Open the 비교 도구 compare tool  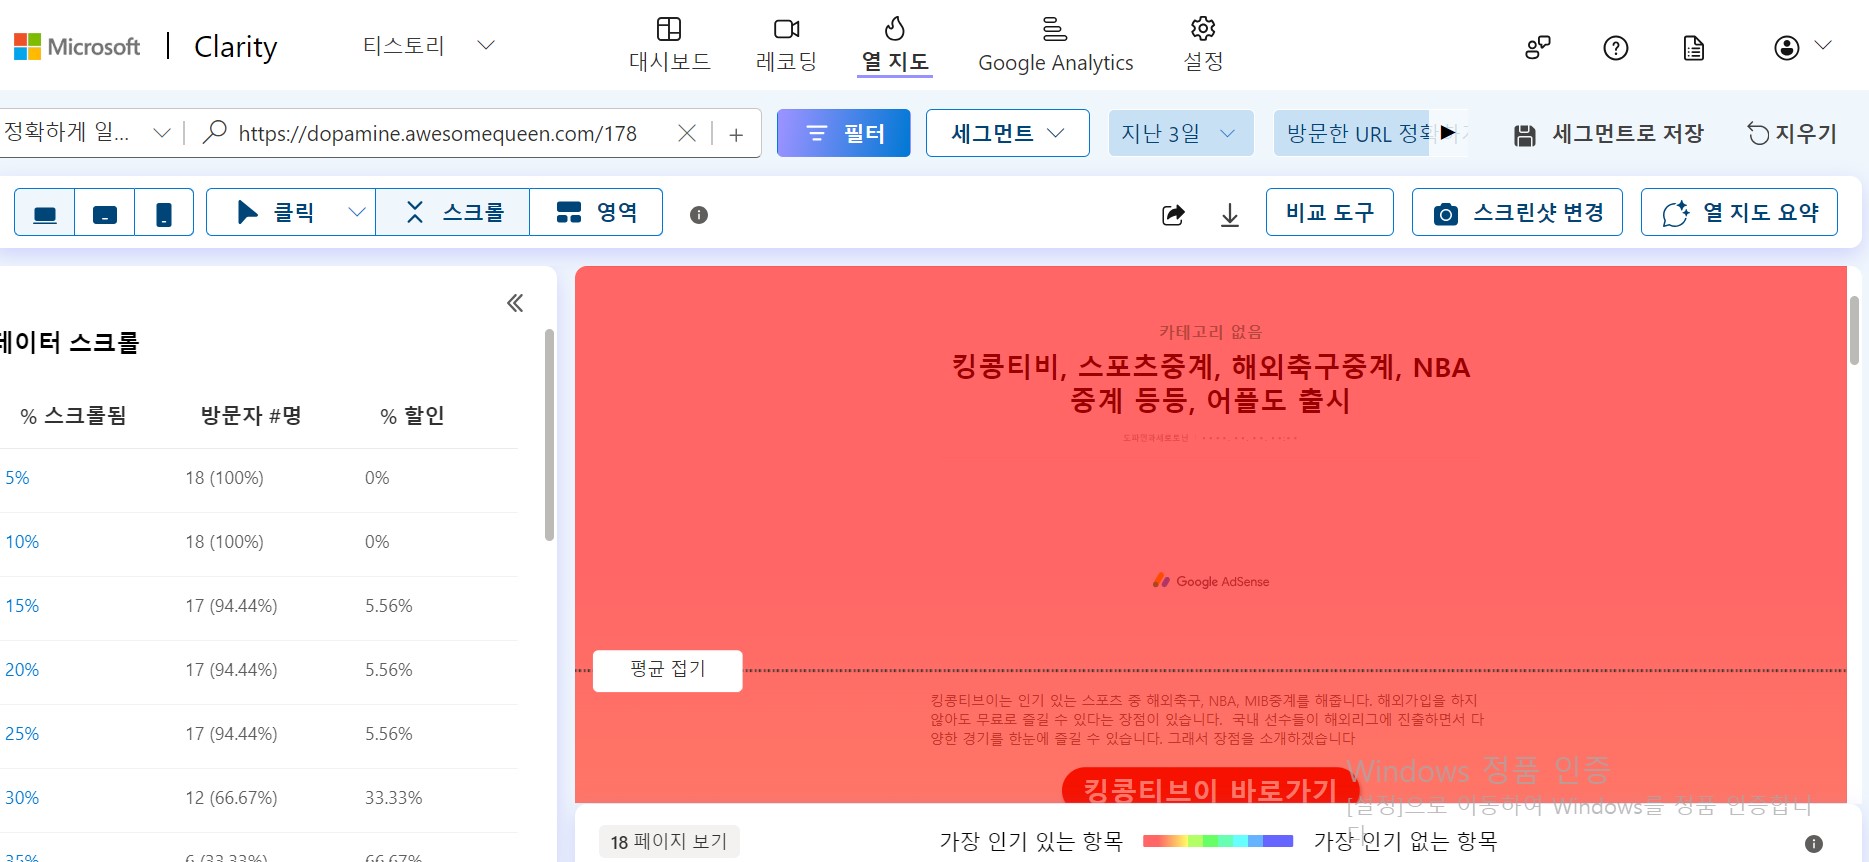click(x=1330, y=212)
